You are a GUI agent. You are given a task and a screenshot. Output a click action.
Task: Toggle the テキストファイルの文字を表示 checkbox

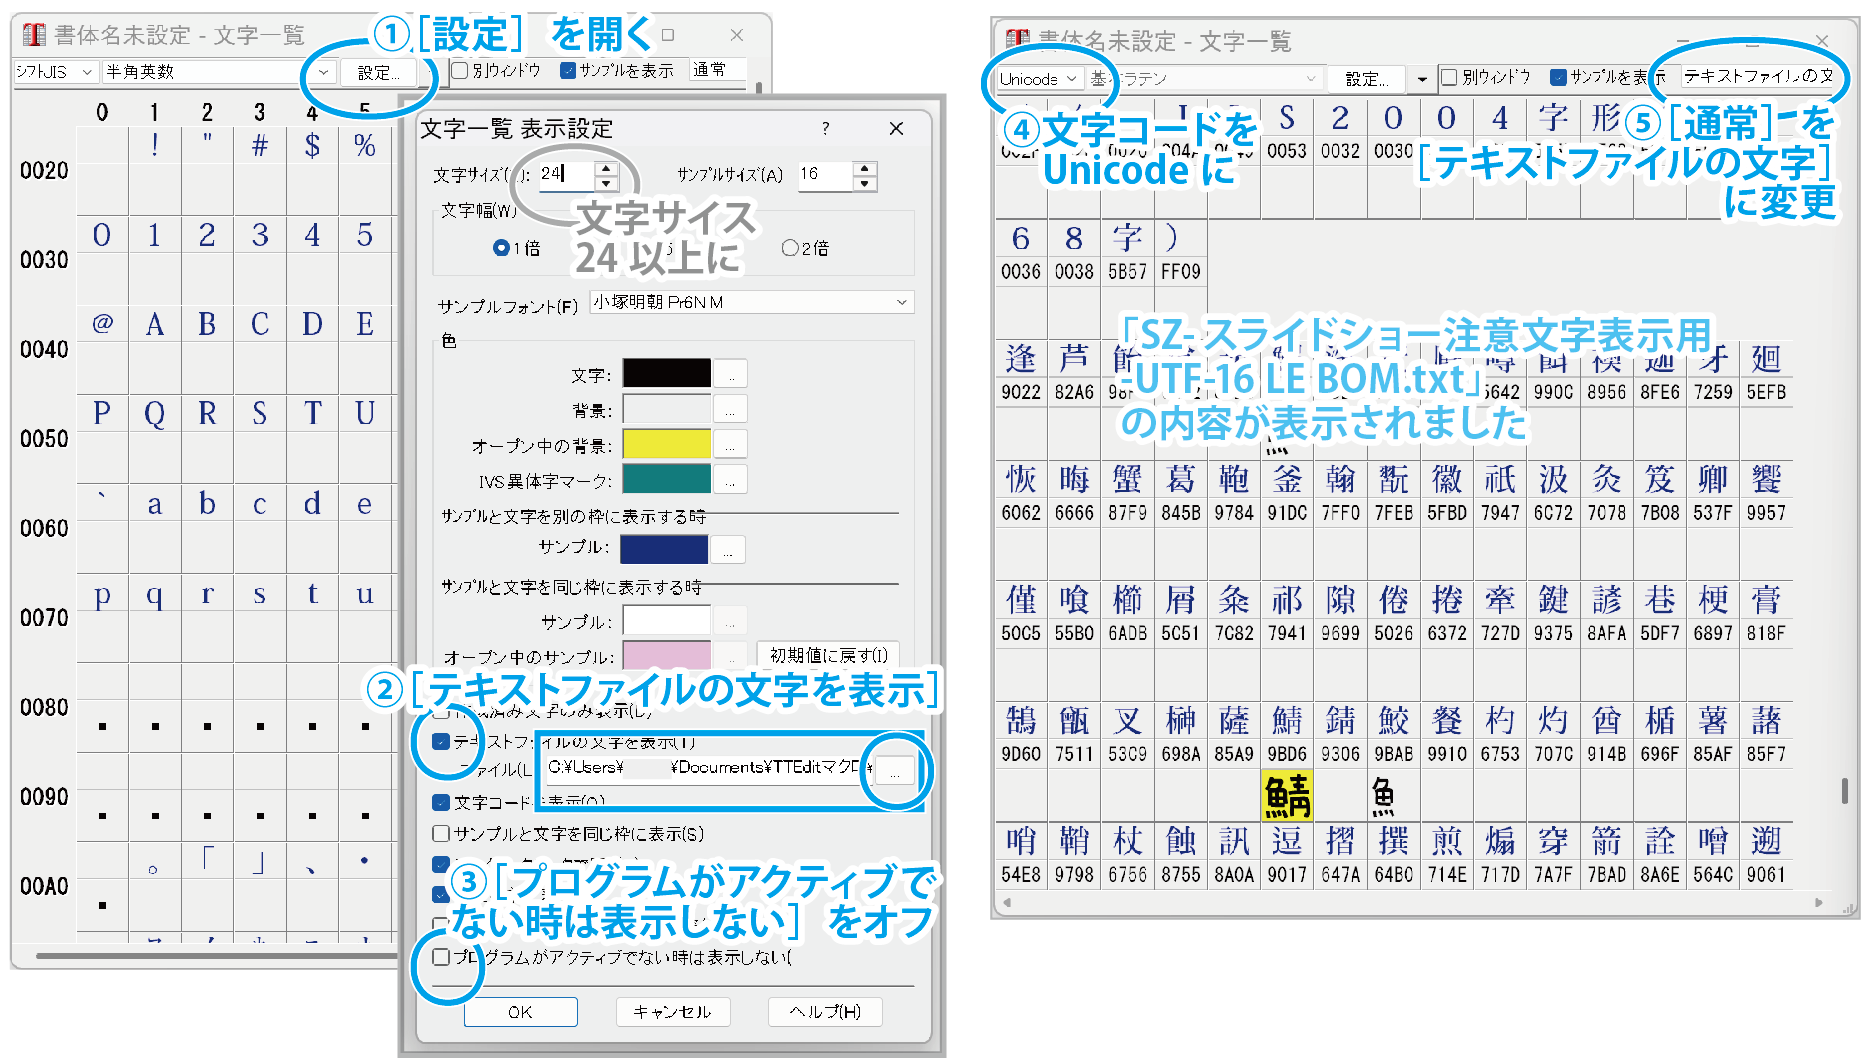[x=441, y=742]
